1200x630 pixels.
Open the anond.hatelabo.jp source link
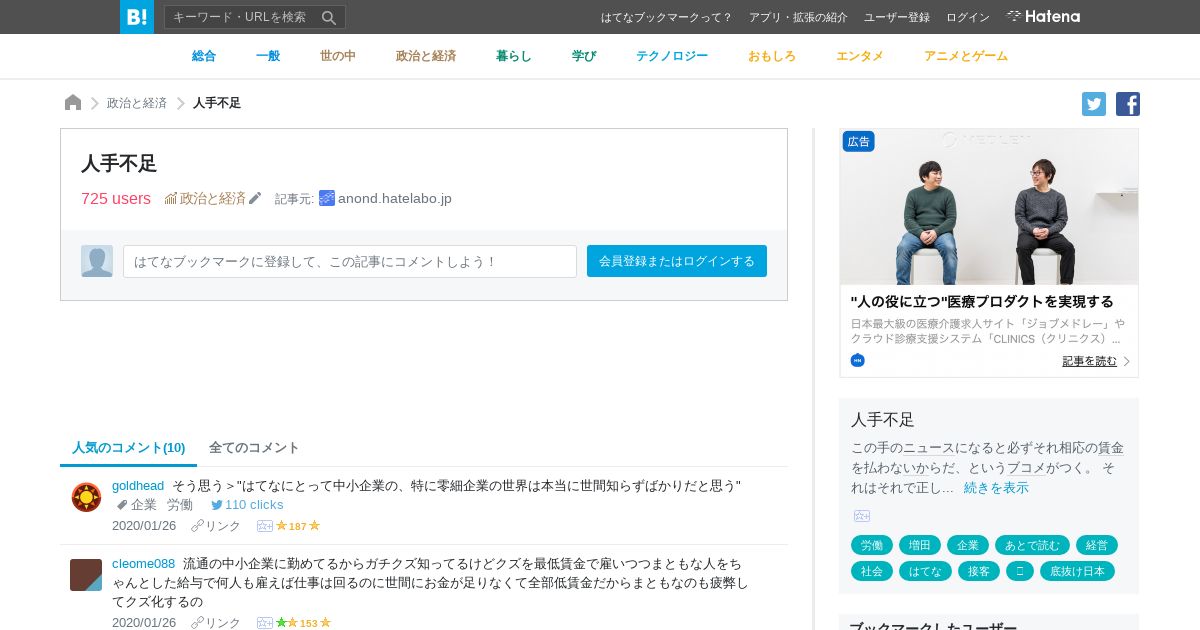(395, 198)
